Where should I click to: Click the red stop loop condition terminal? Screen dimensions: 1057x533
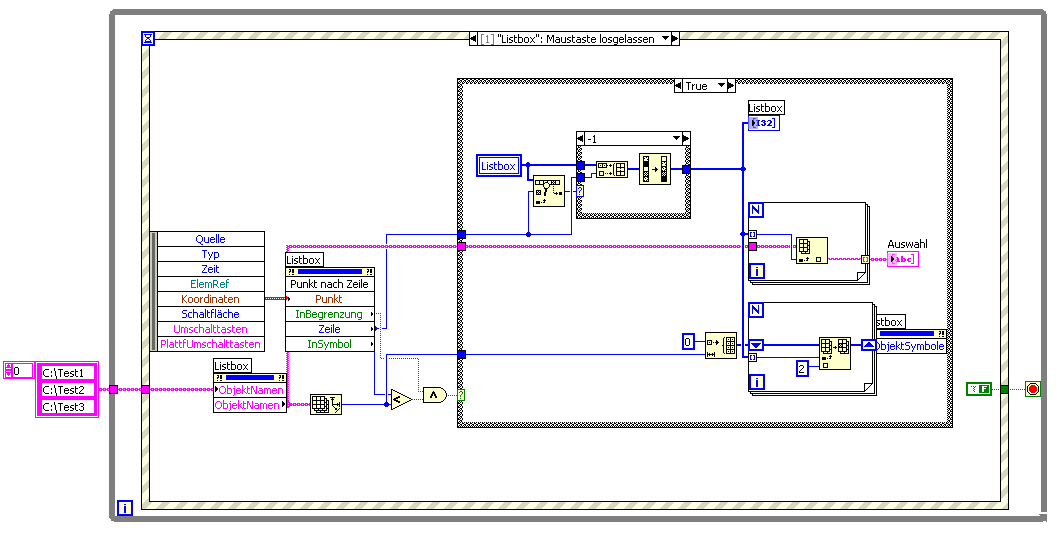pos(1033,389)
